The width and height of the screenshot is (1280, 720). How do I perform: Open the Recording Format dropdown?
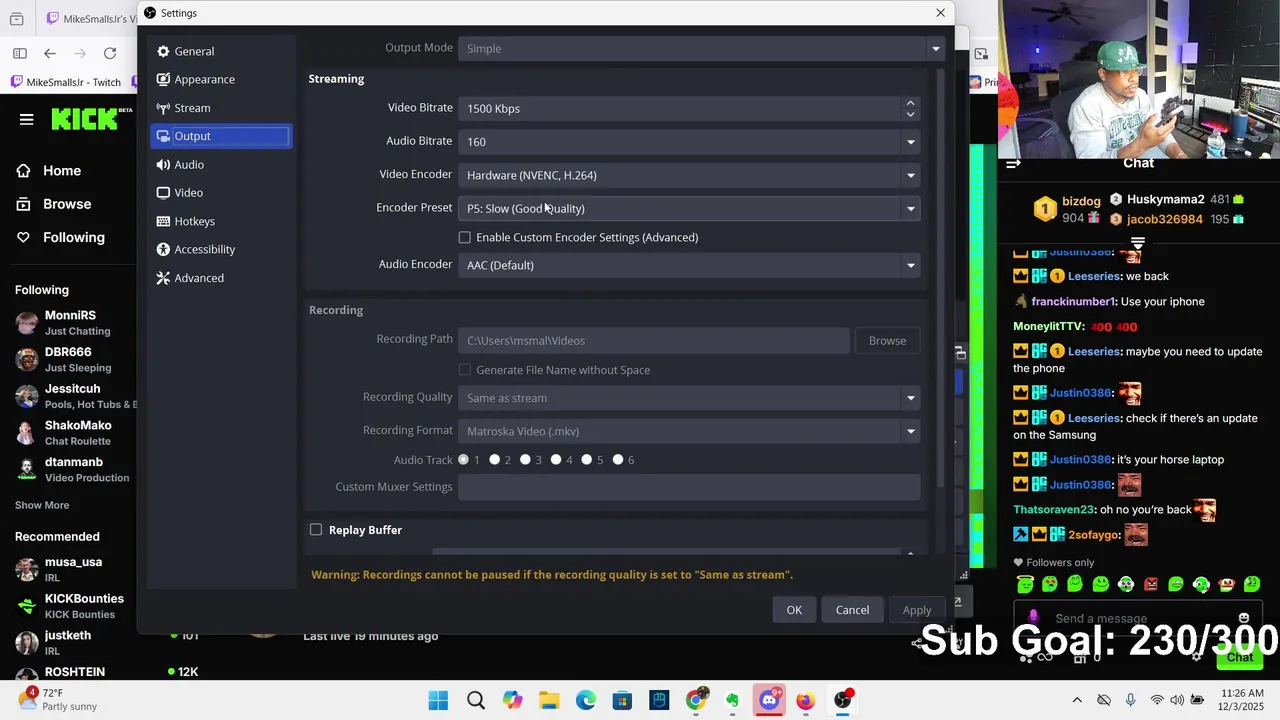click(689, 431)
